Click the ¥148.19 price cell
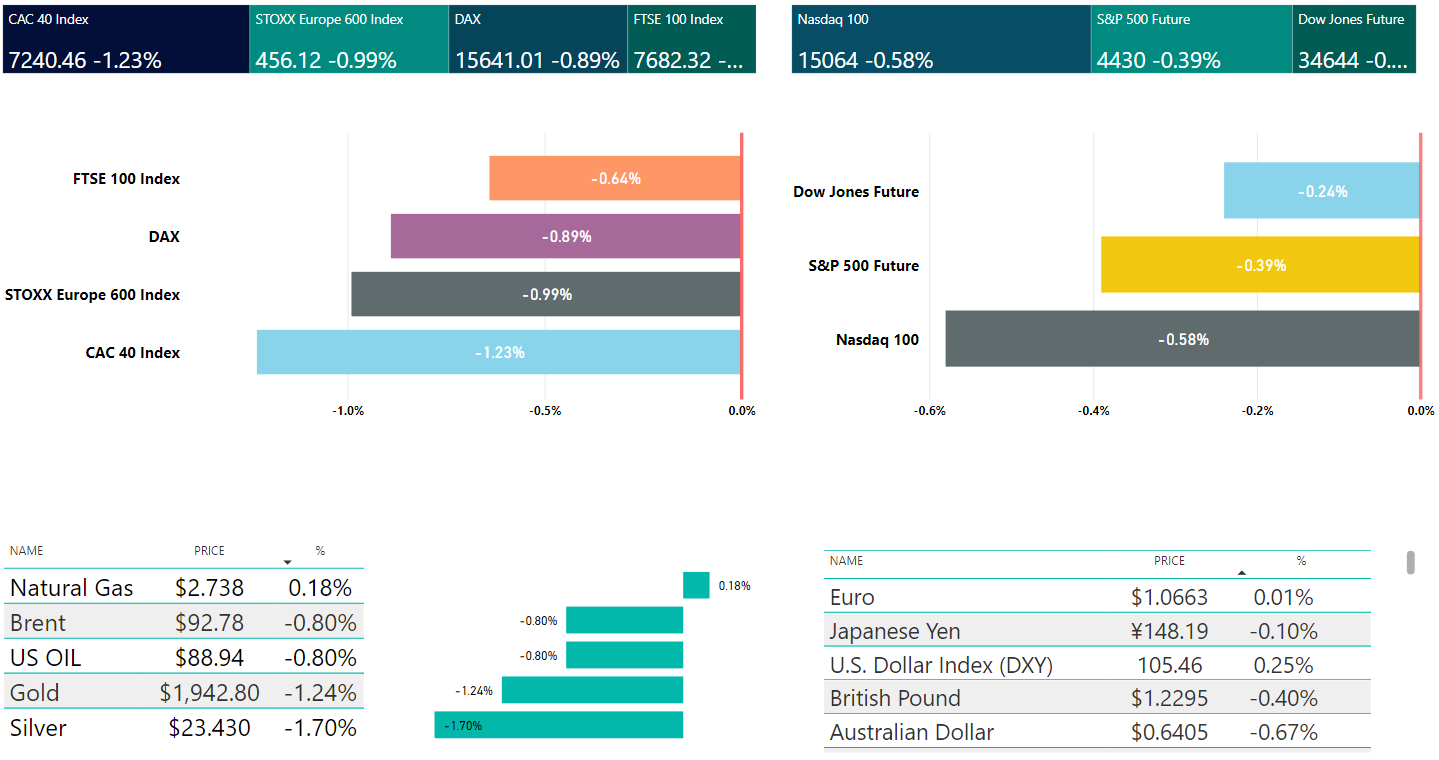The height and width of the screenshot is (760, 1439). pyautogui.click(x=1169, y=631)
